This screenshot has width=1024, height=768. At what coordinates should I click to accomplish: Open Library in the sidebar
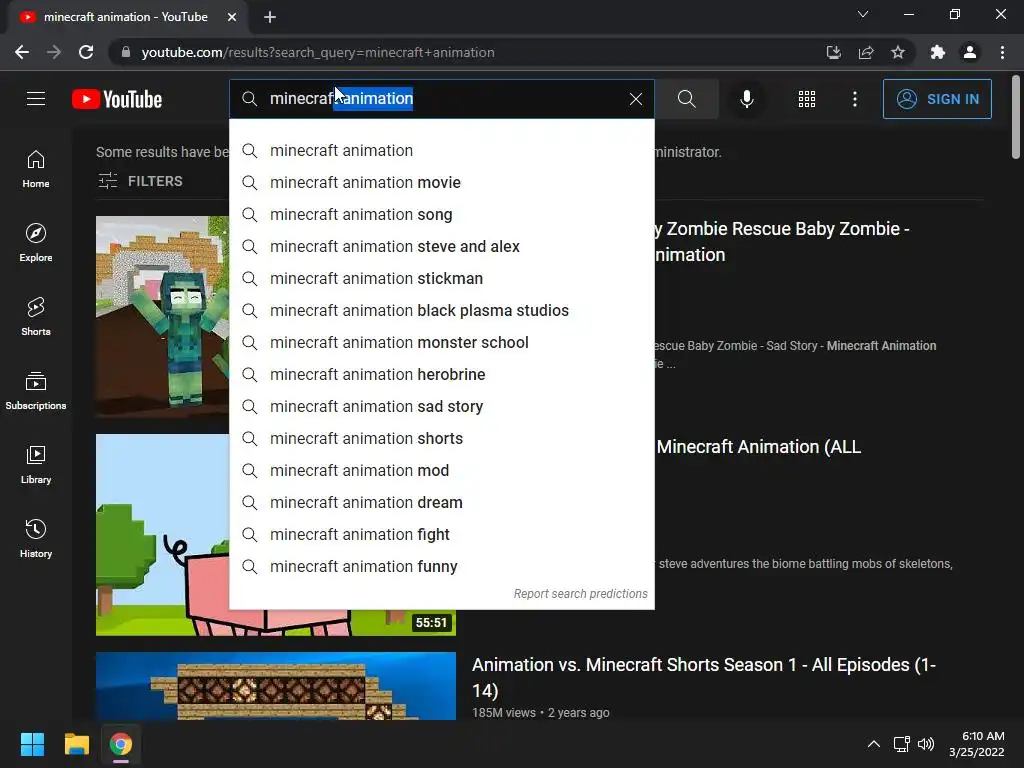coord(36,464)
